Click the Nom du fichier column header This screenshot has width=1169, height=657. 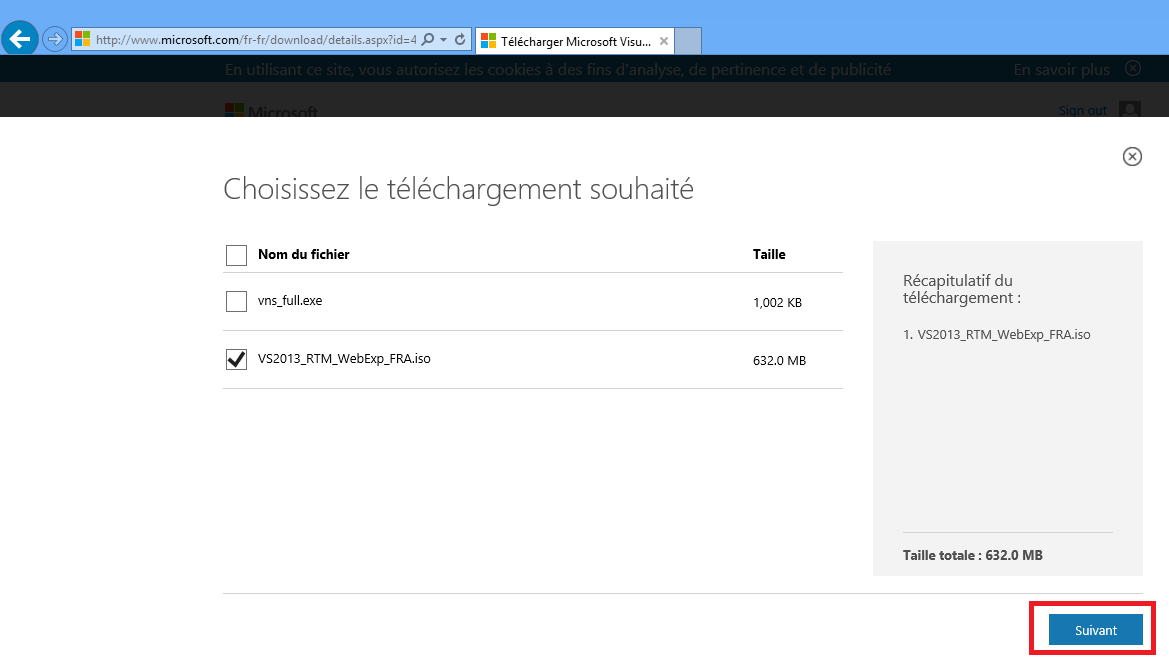click(303, 254)
